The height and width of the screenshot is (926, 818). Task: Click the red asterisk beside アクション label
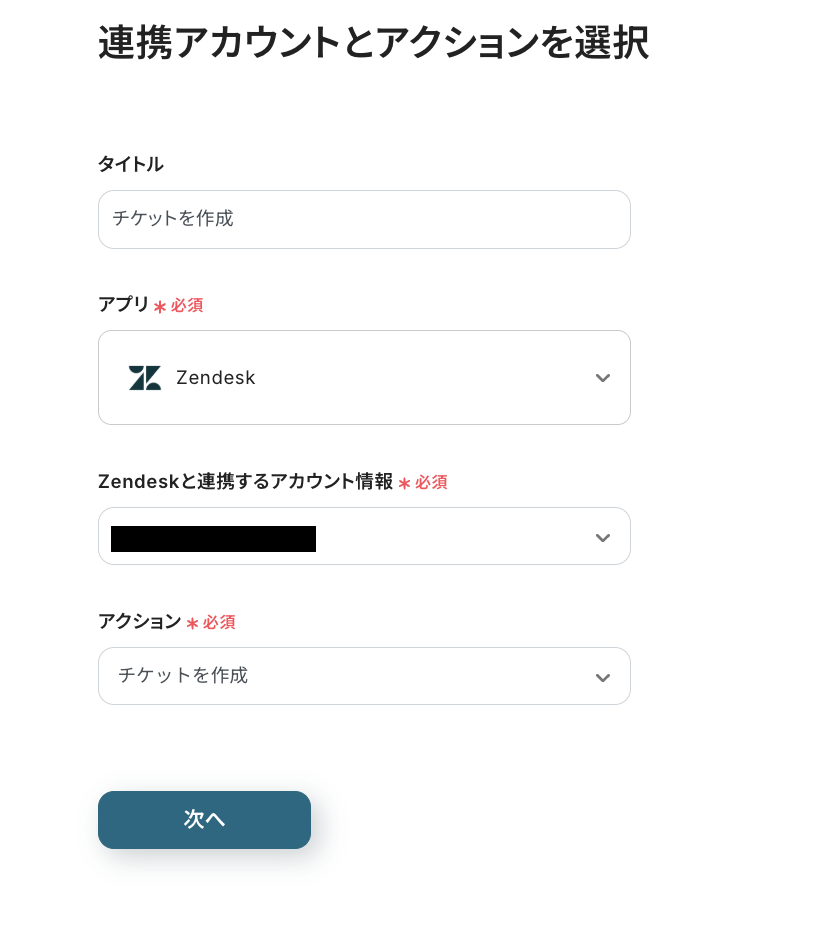point(192,623)
